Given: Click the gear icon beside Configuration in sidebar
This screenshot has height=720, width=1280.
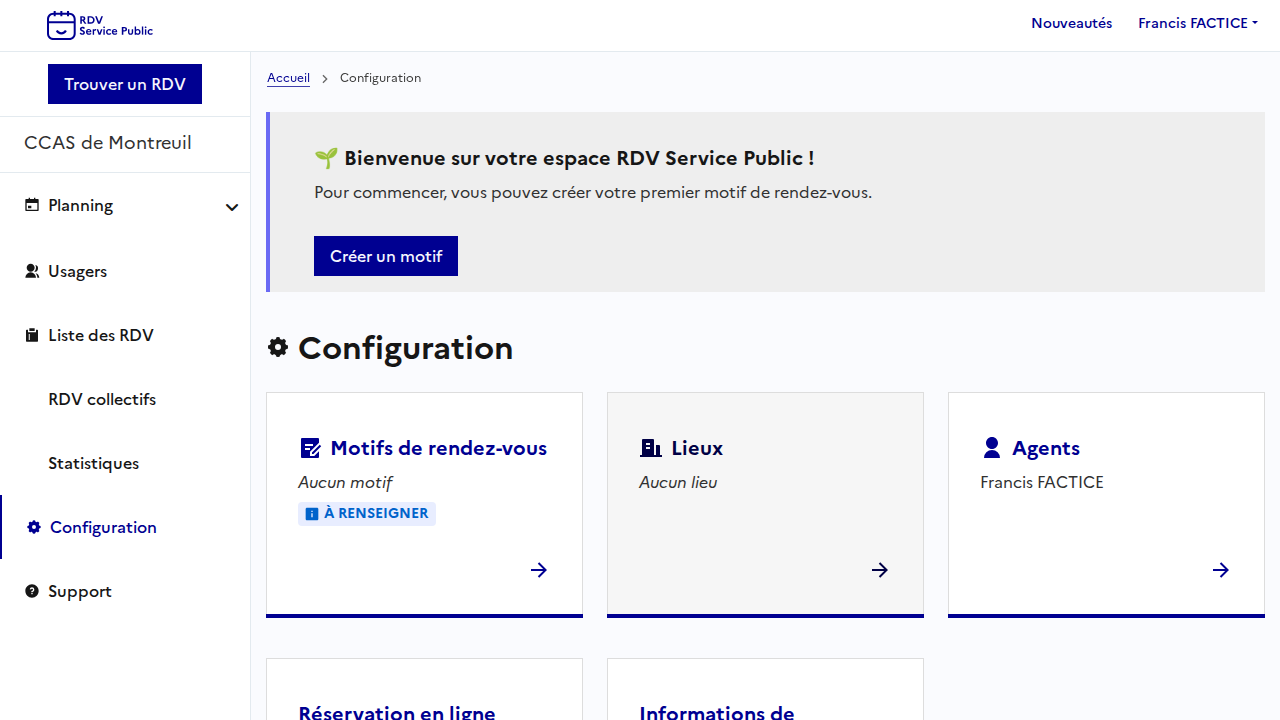Looking at the screenshot, I should 34,527.
